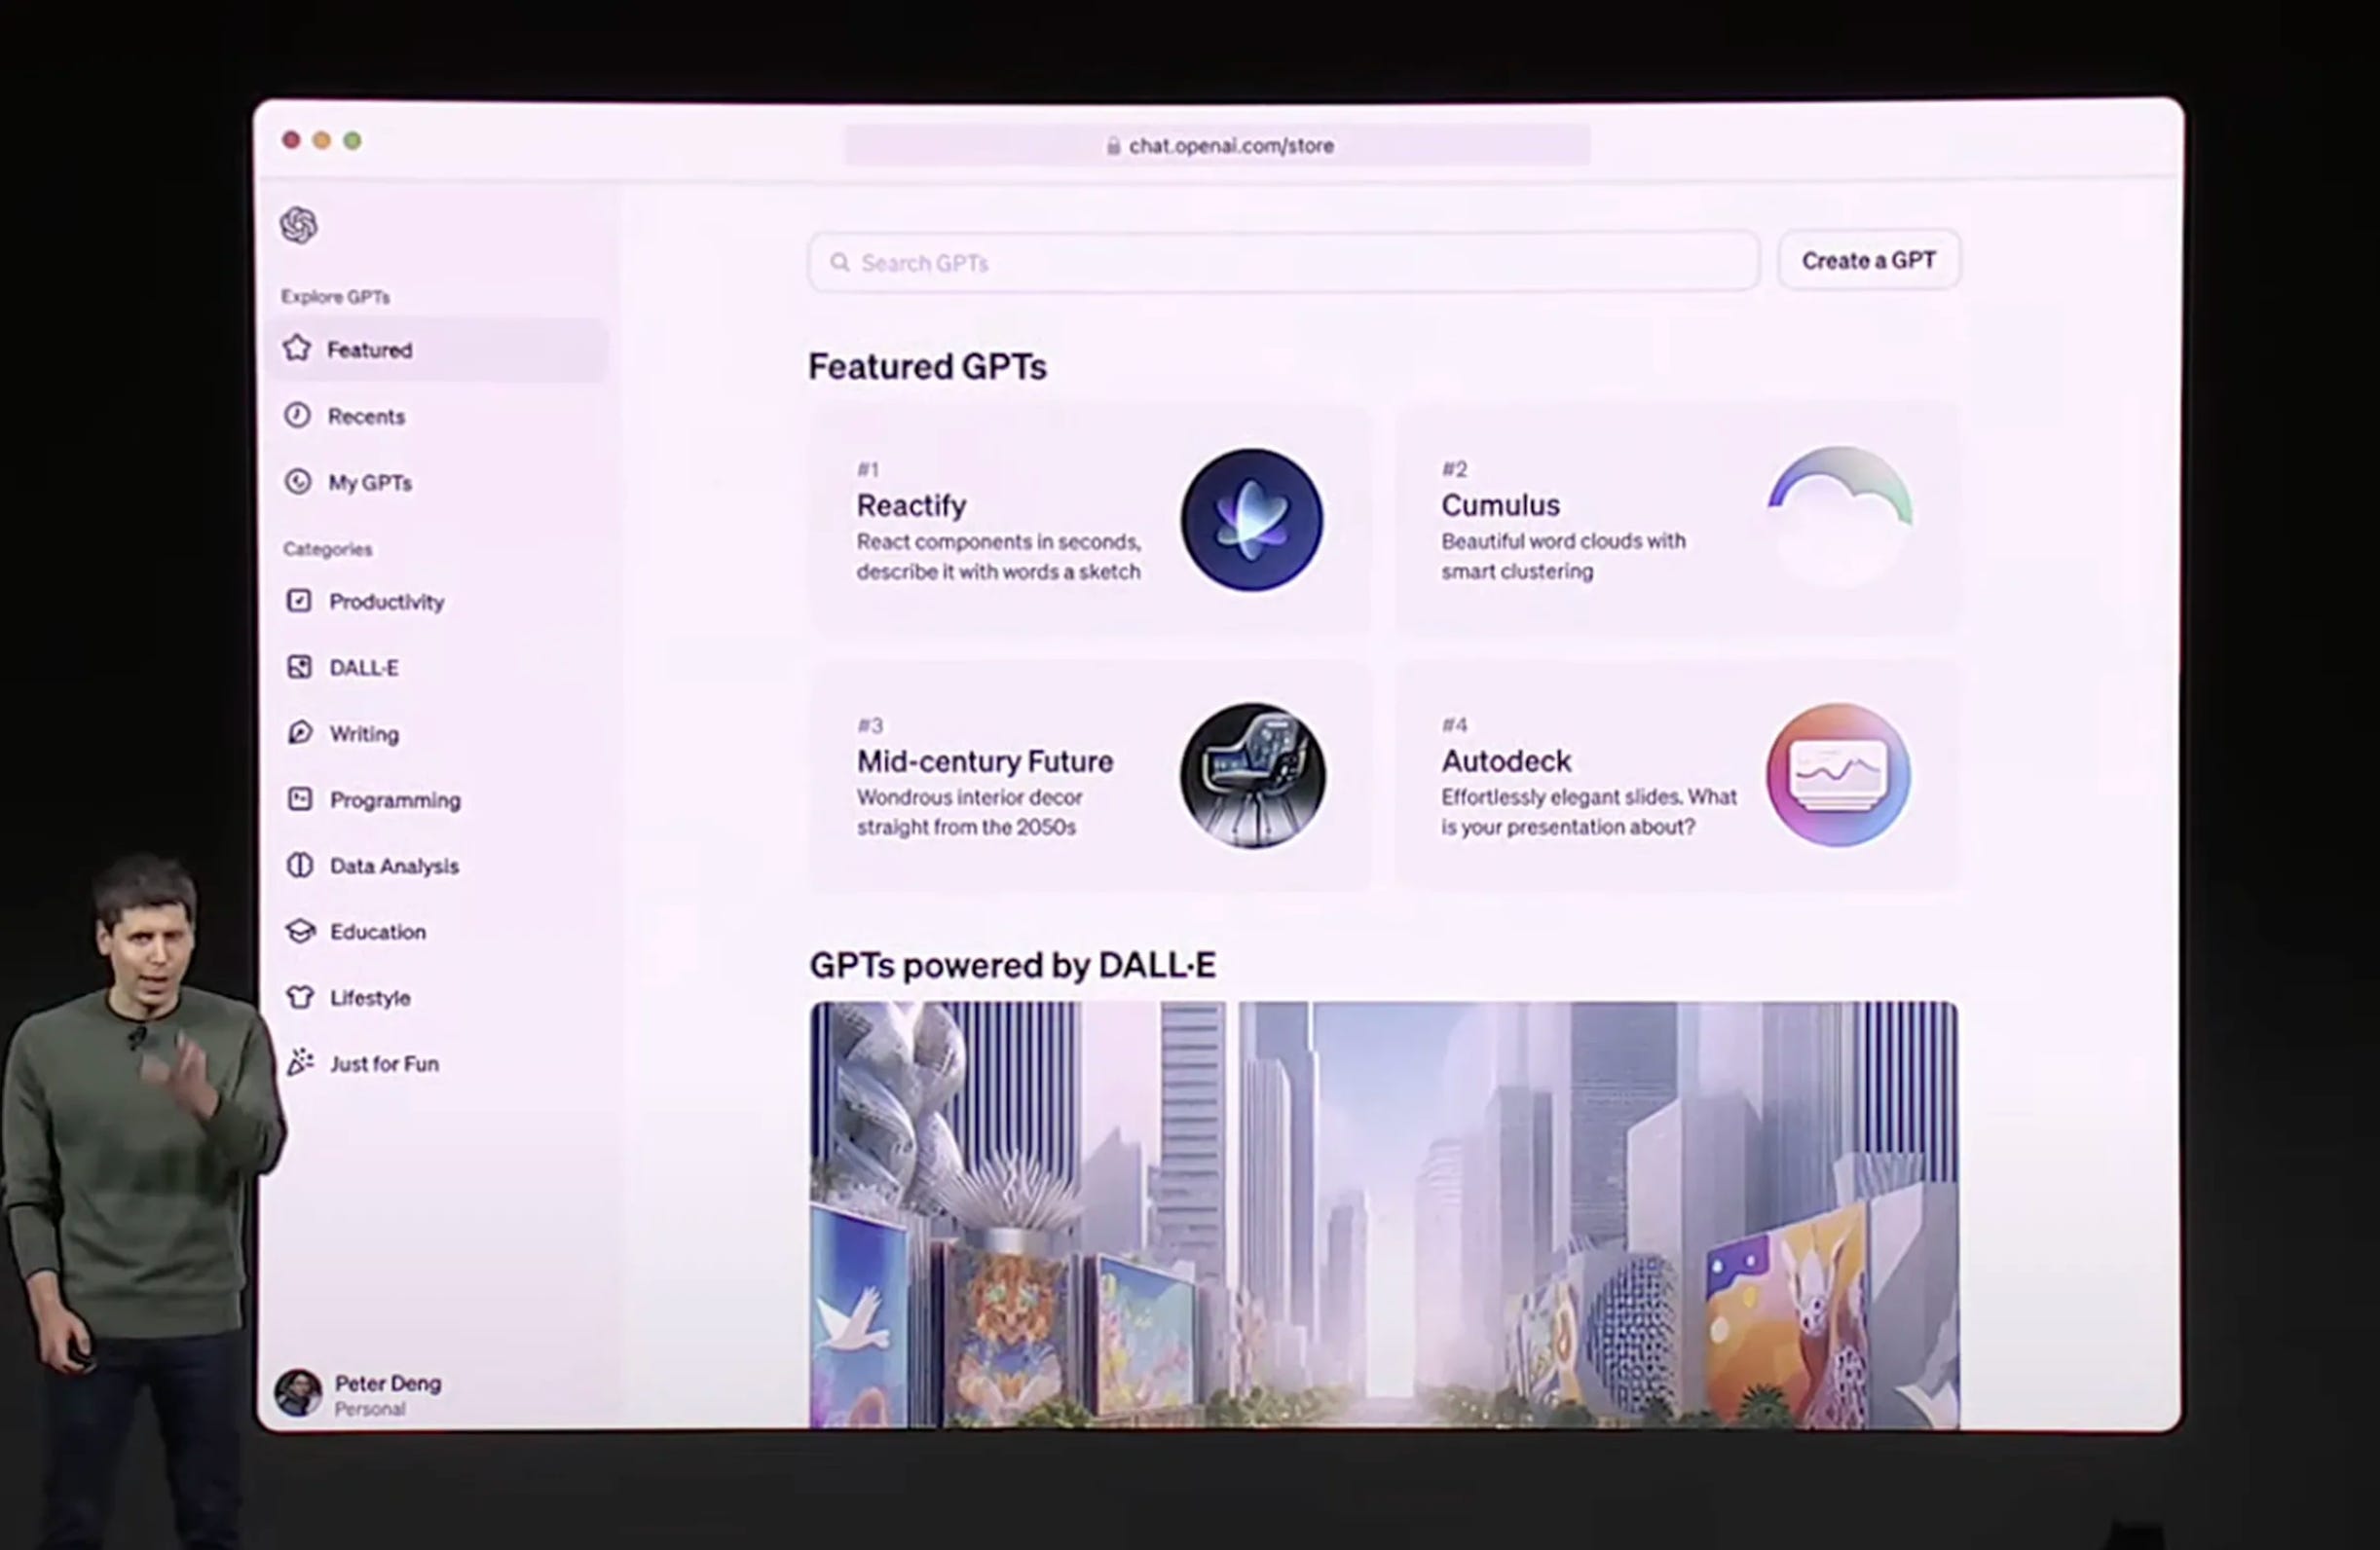Open the Cumulus cloud icon
The image size is (2380, 1550).
(1838, 516)
